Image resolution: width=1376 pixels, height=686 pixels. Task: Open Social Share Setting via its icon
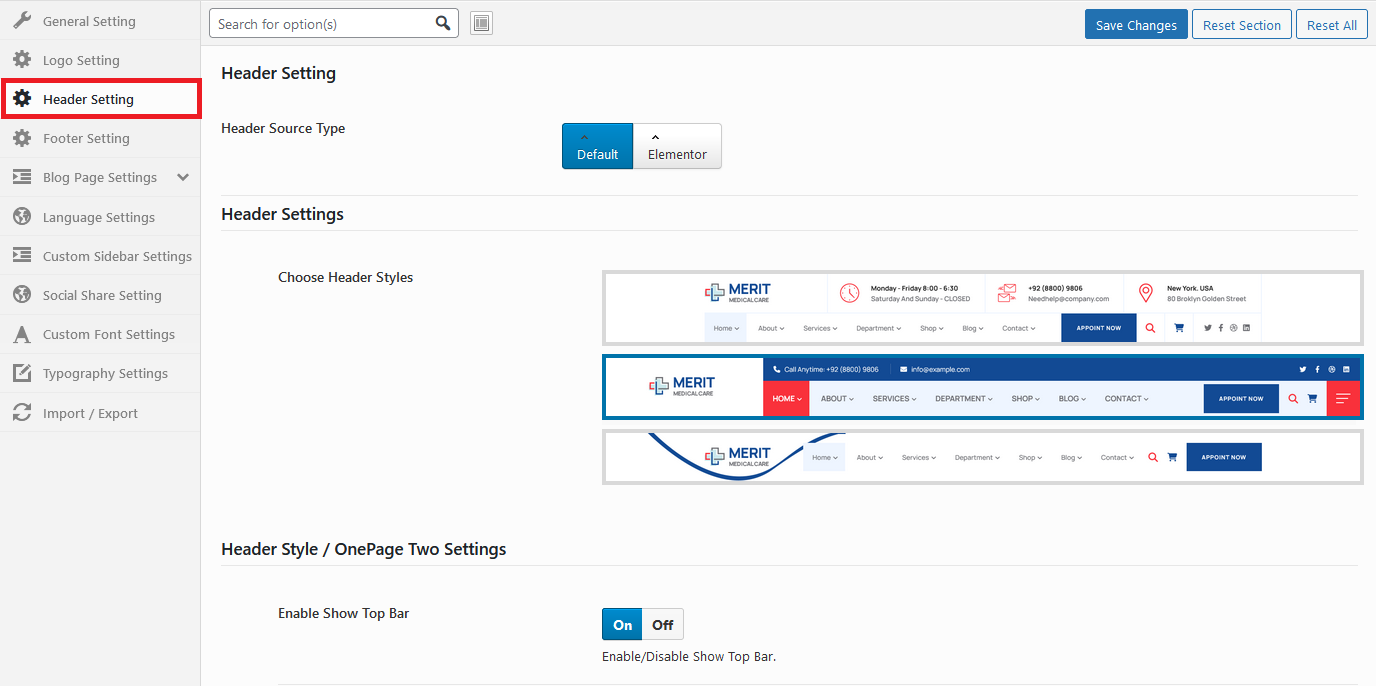[23, 295]
